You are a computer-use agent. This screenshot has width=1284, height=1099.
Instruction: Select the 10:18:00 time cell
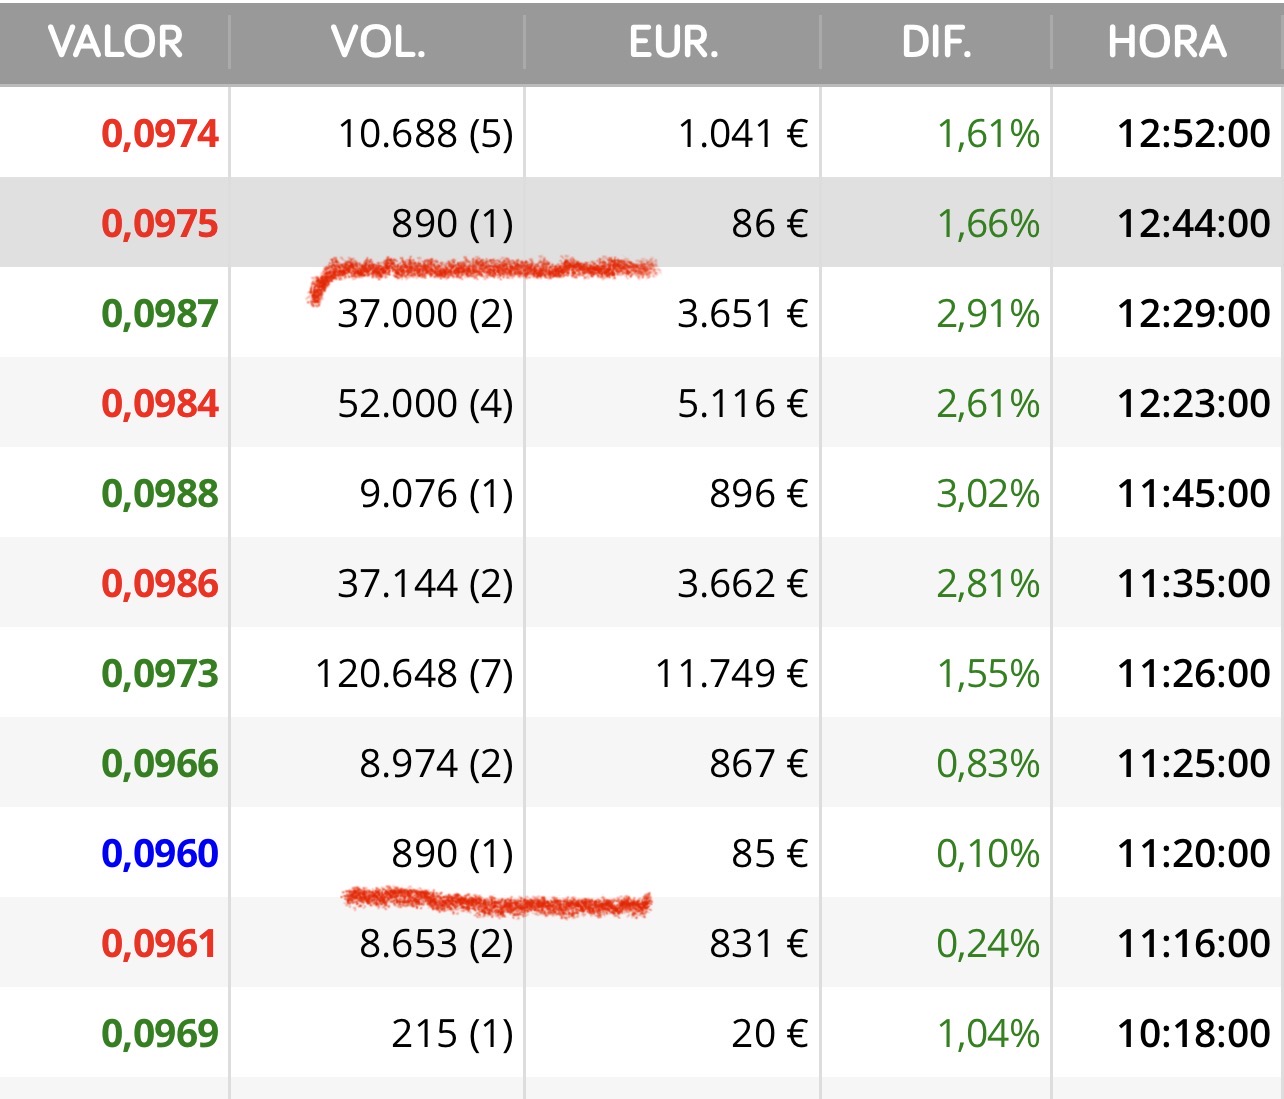coord(1193,1034)
